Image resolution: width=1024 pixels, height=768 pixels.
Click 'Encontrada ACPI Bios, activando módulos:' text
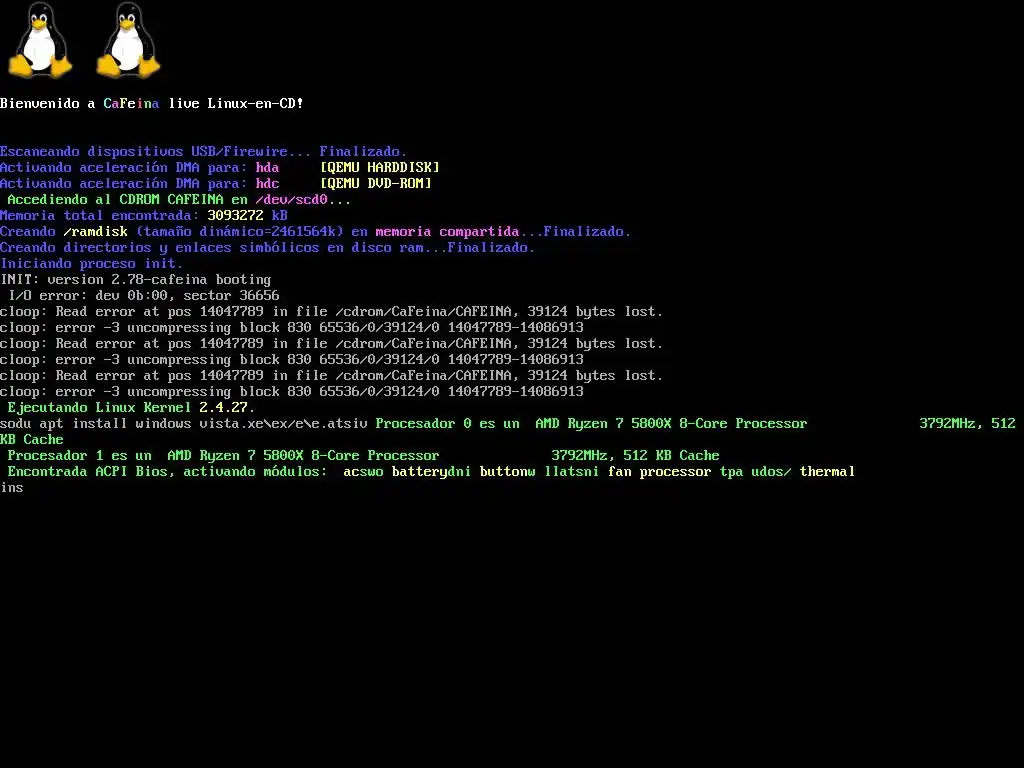(x=167, y=472)
